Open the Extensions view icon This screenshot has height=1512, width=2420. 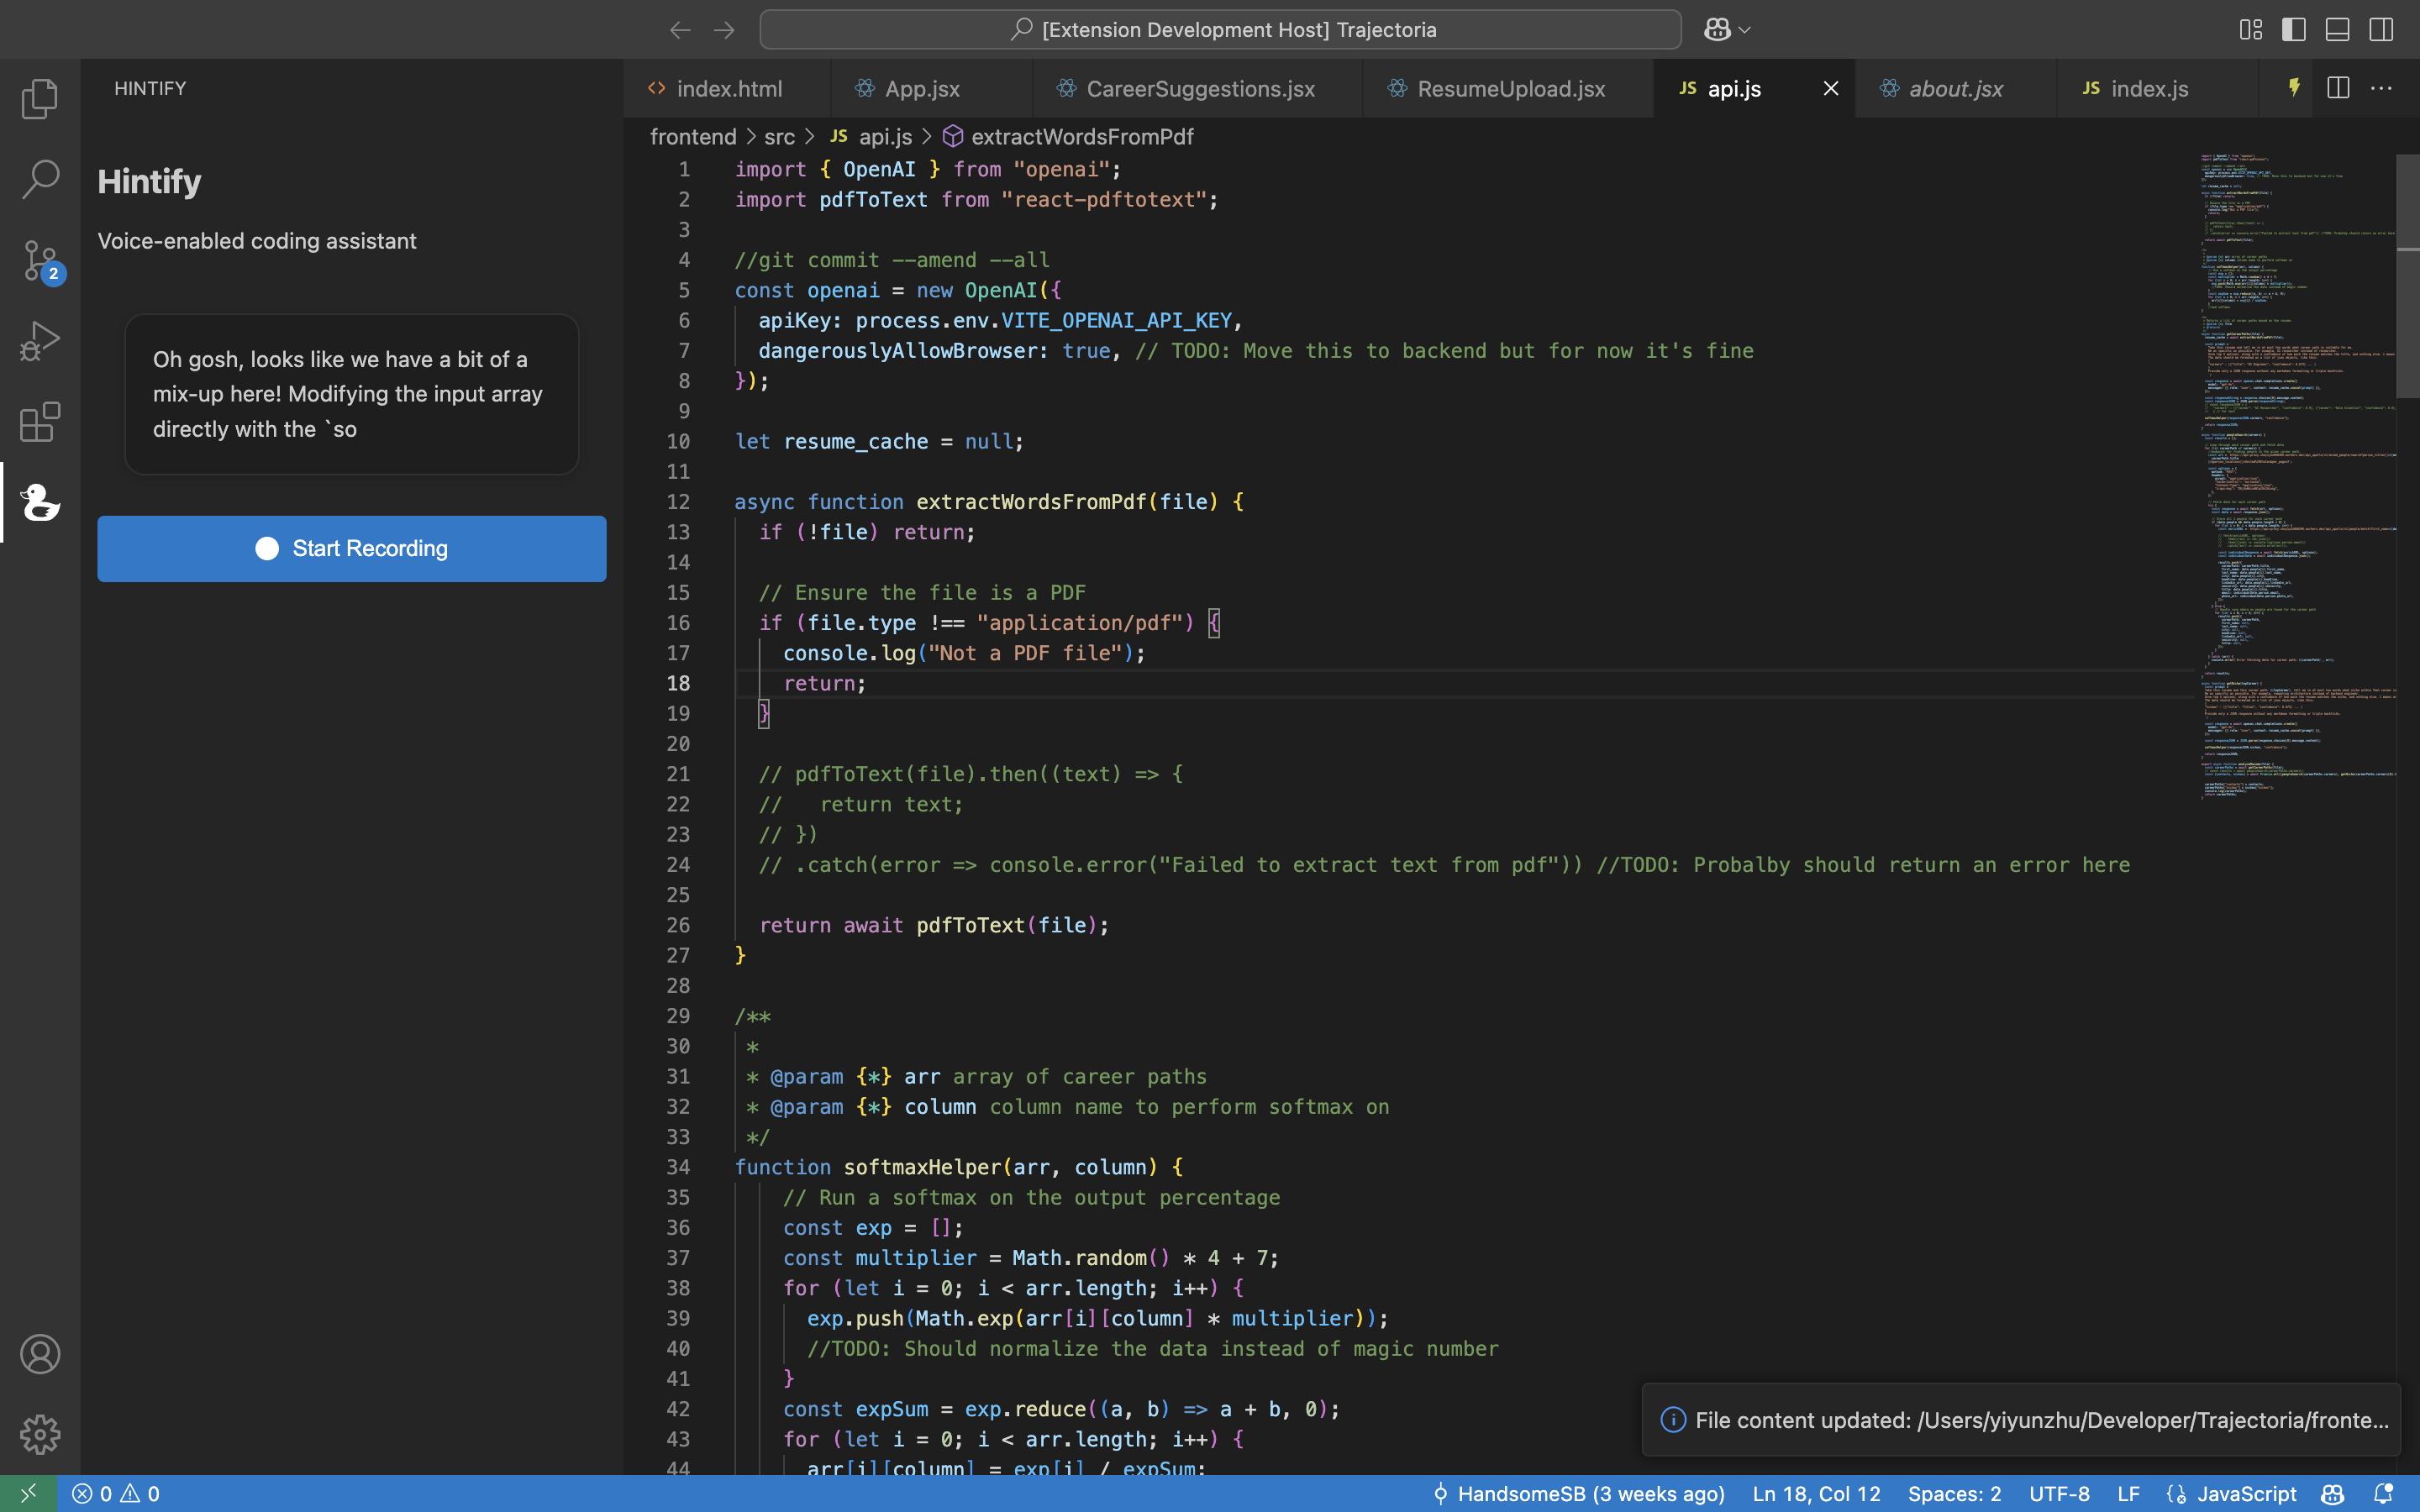click(40, 422)
